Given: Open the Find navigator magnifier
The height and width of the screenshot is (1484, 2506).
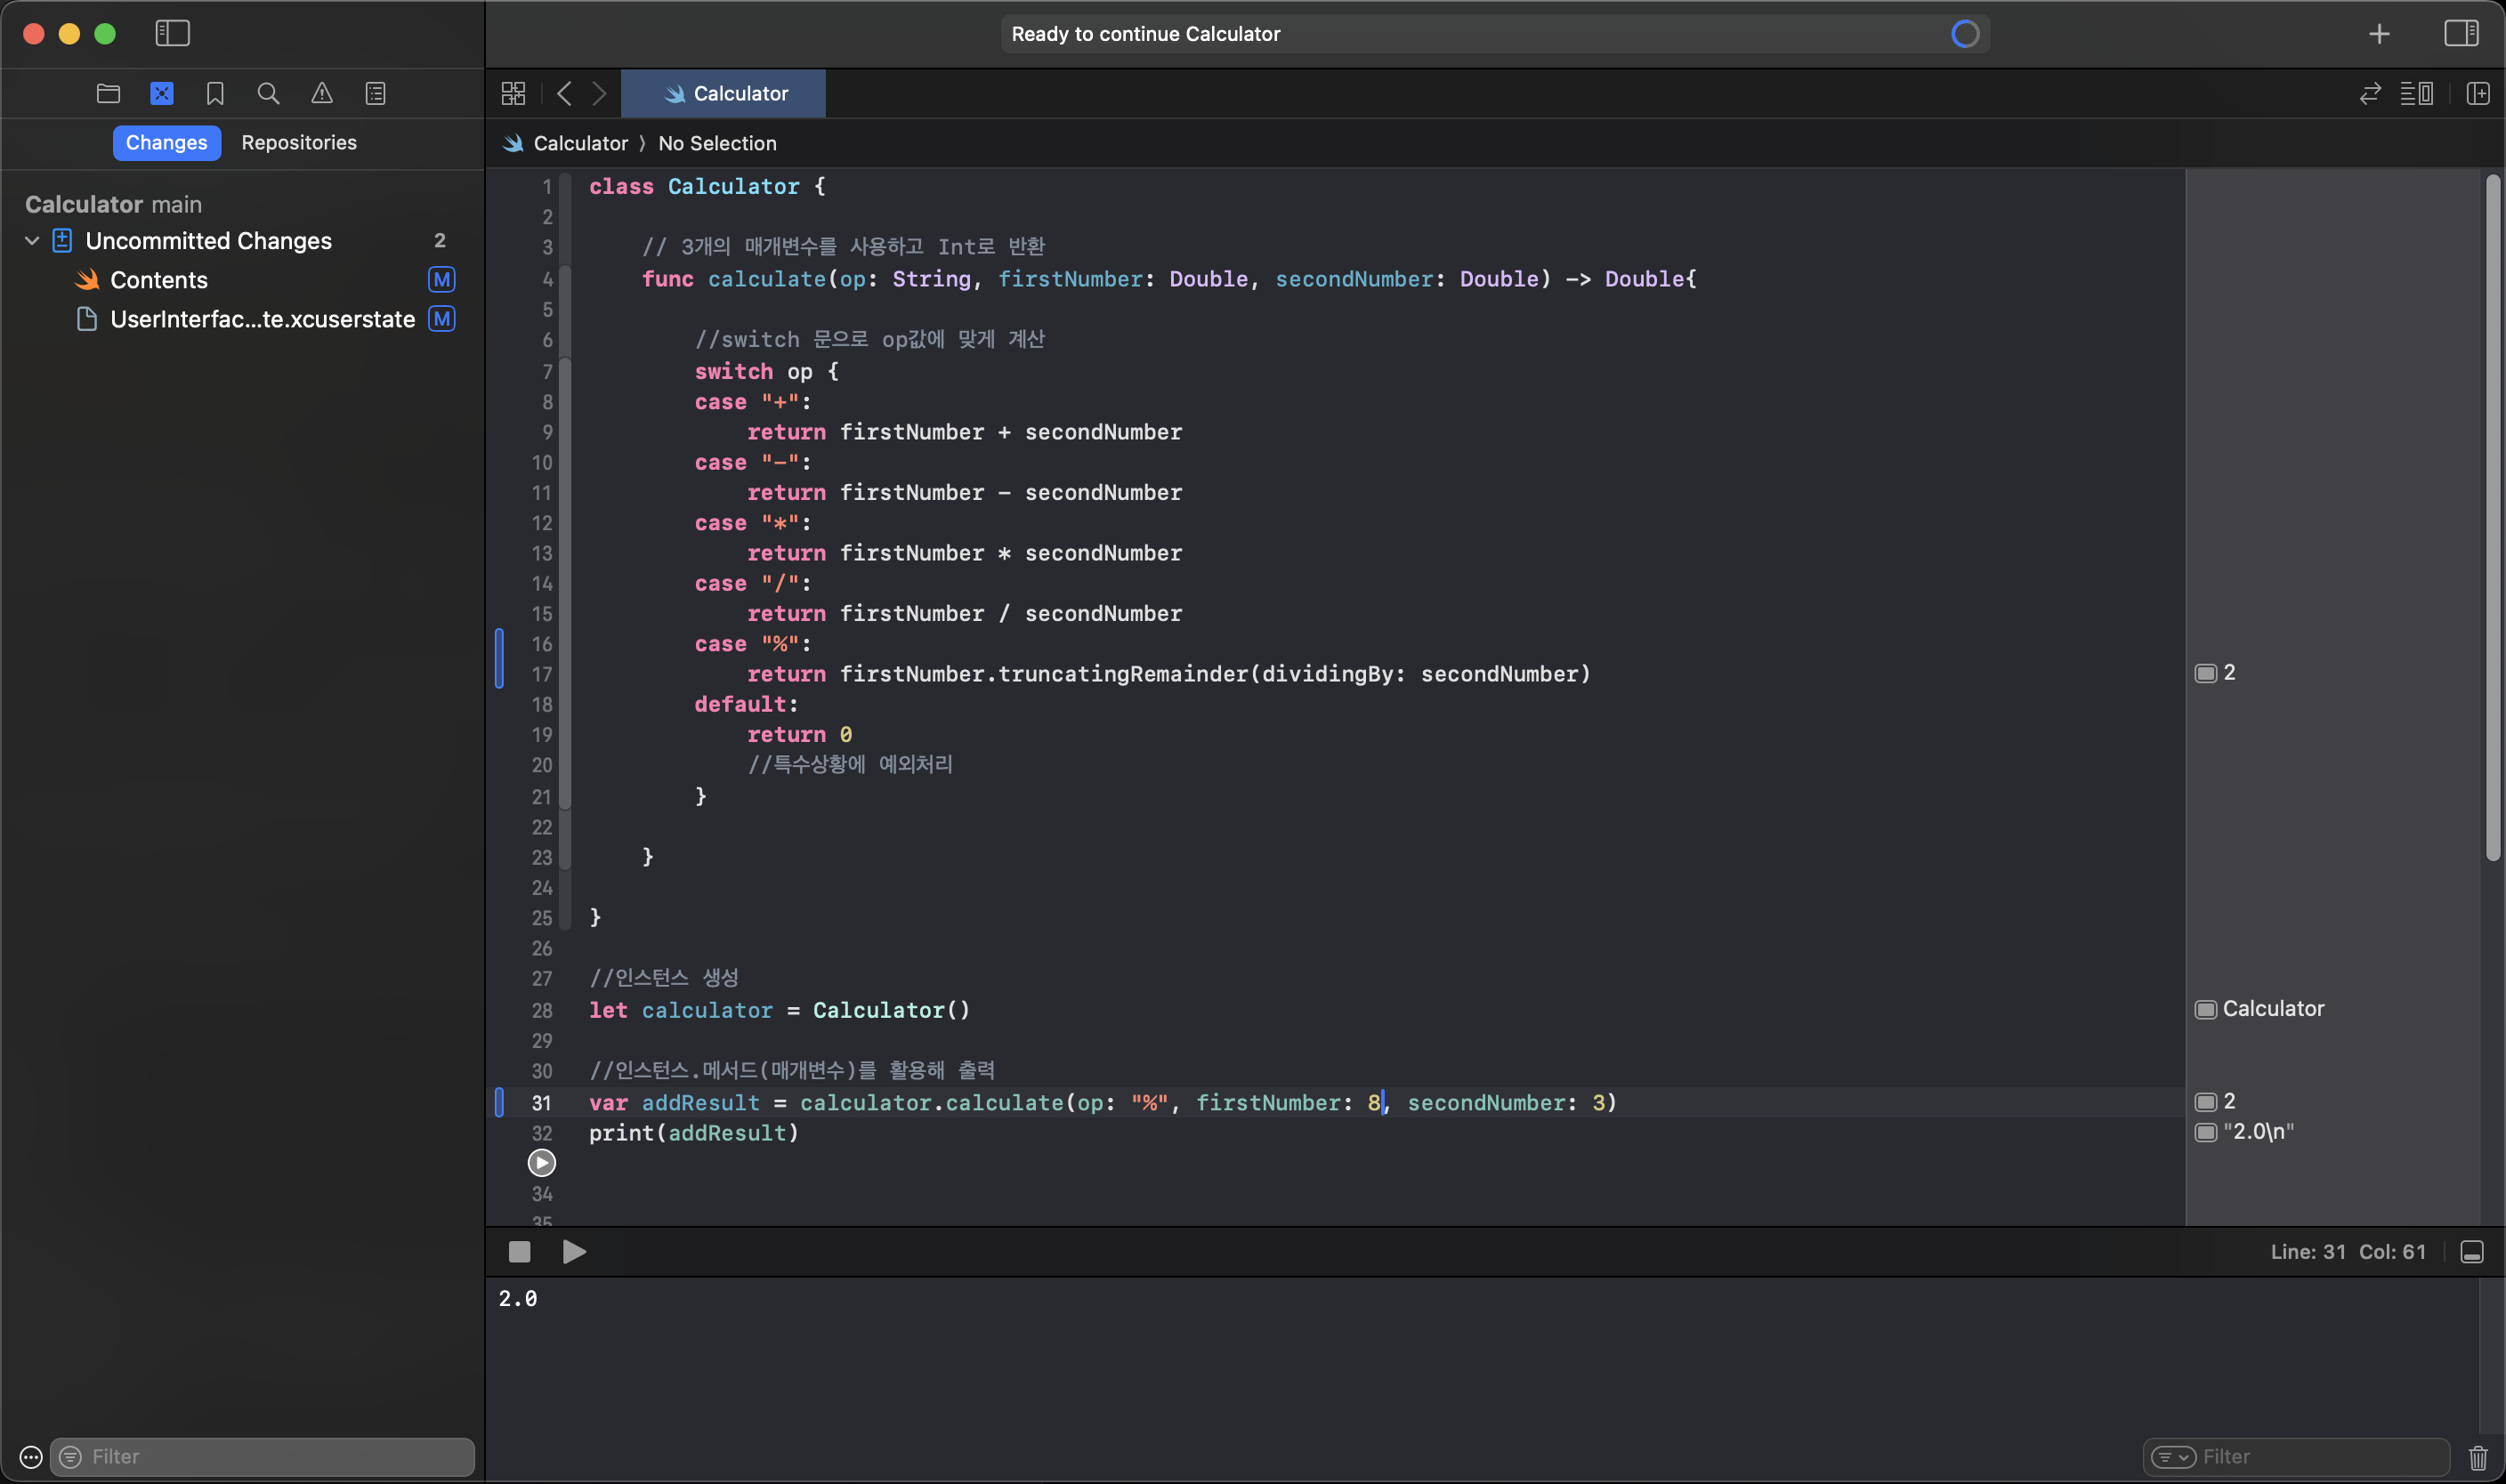Looking at the screenshot, I should (x=268, y=93).
